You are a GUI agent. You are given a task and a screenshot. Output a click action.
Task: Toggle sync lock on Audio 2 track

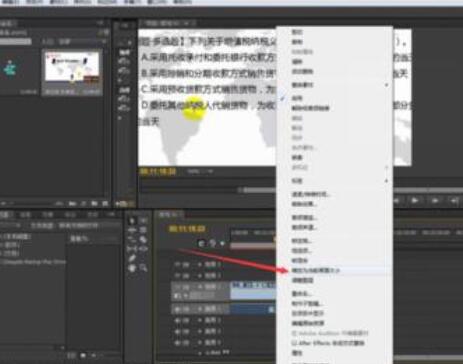click(x=186, y=320)
